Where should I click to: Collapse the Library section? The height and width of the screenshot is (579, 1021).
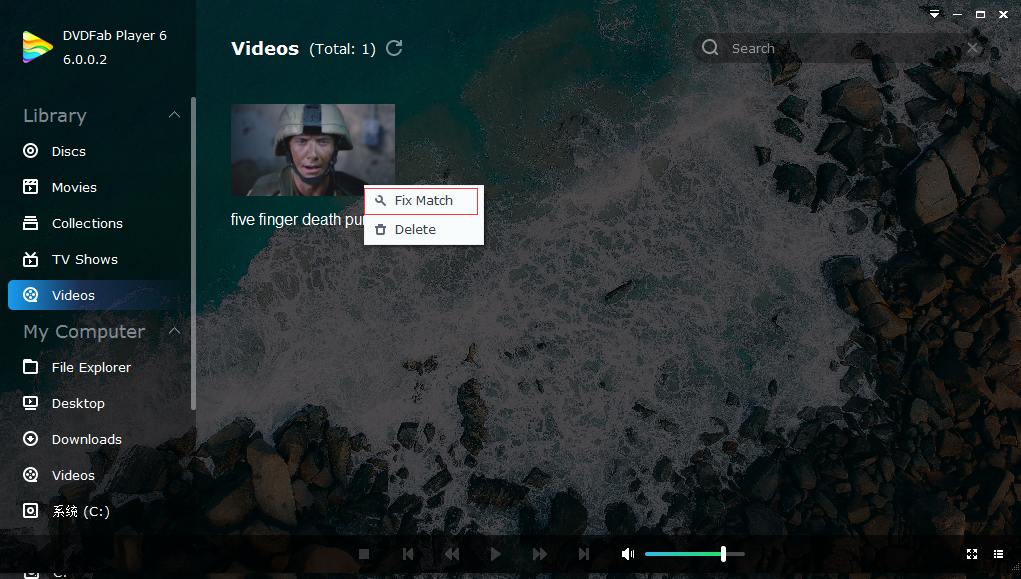(174, 115)
